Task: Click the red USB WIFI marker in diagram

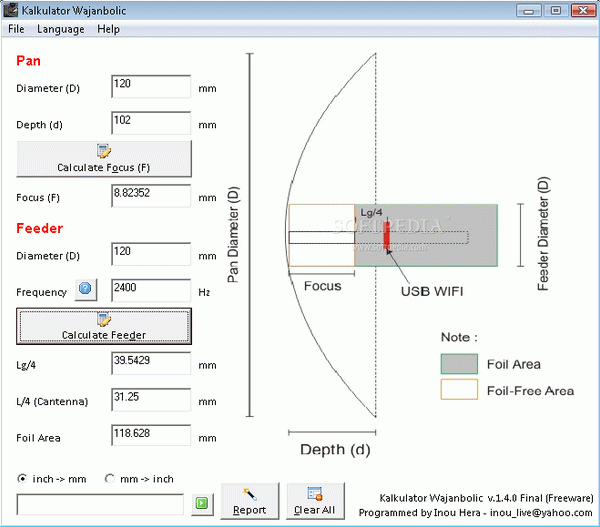Action: pos(385,234)
